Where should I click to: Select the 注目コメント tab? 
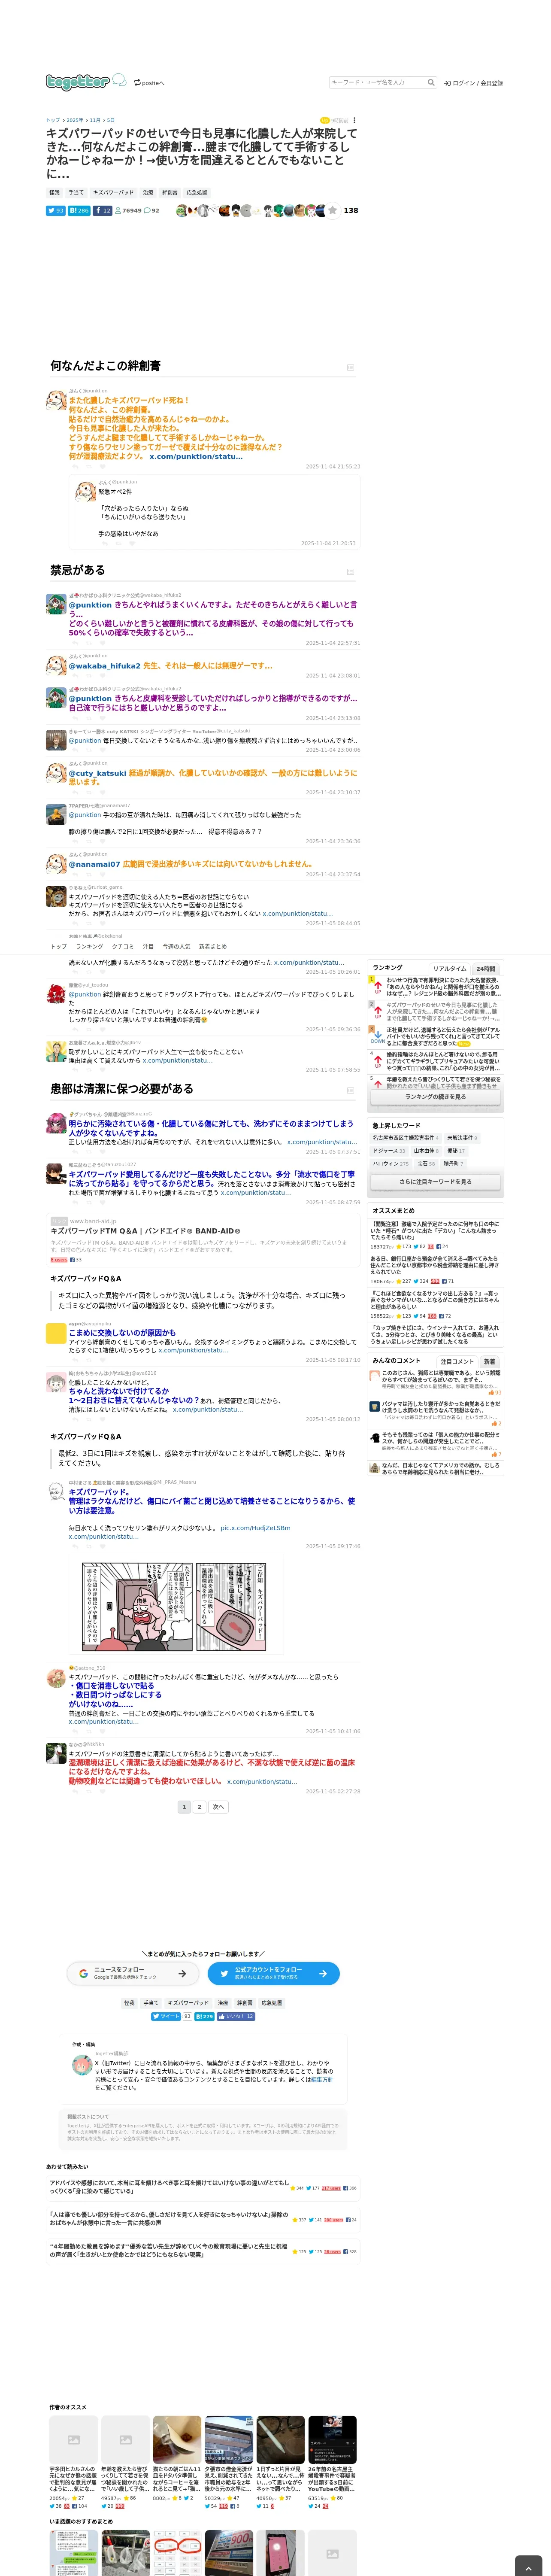(x=457, y=1361)
